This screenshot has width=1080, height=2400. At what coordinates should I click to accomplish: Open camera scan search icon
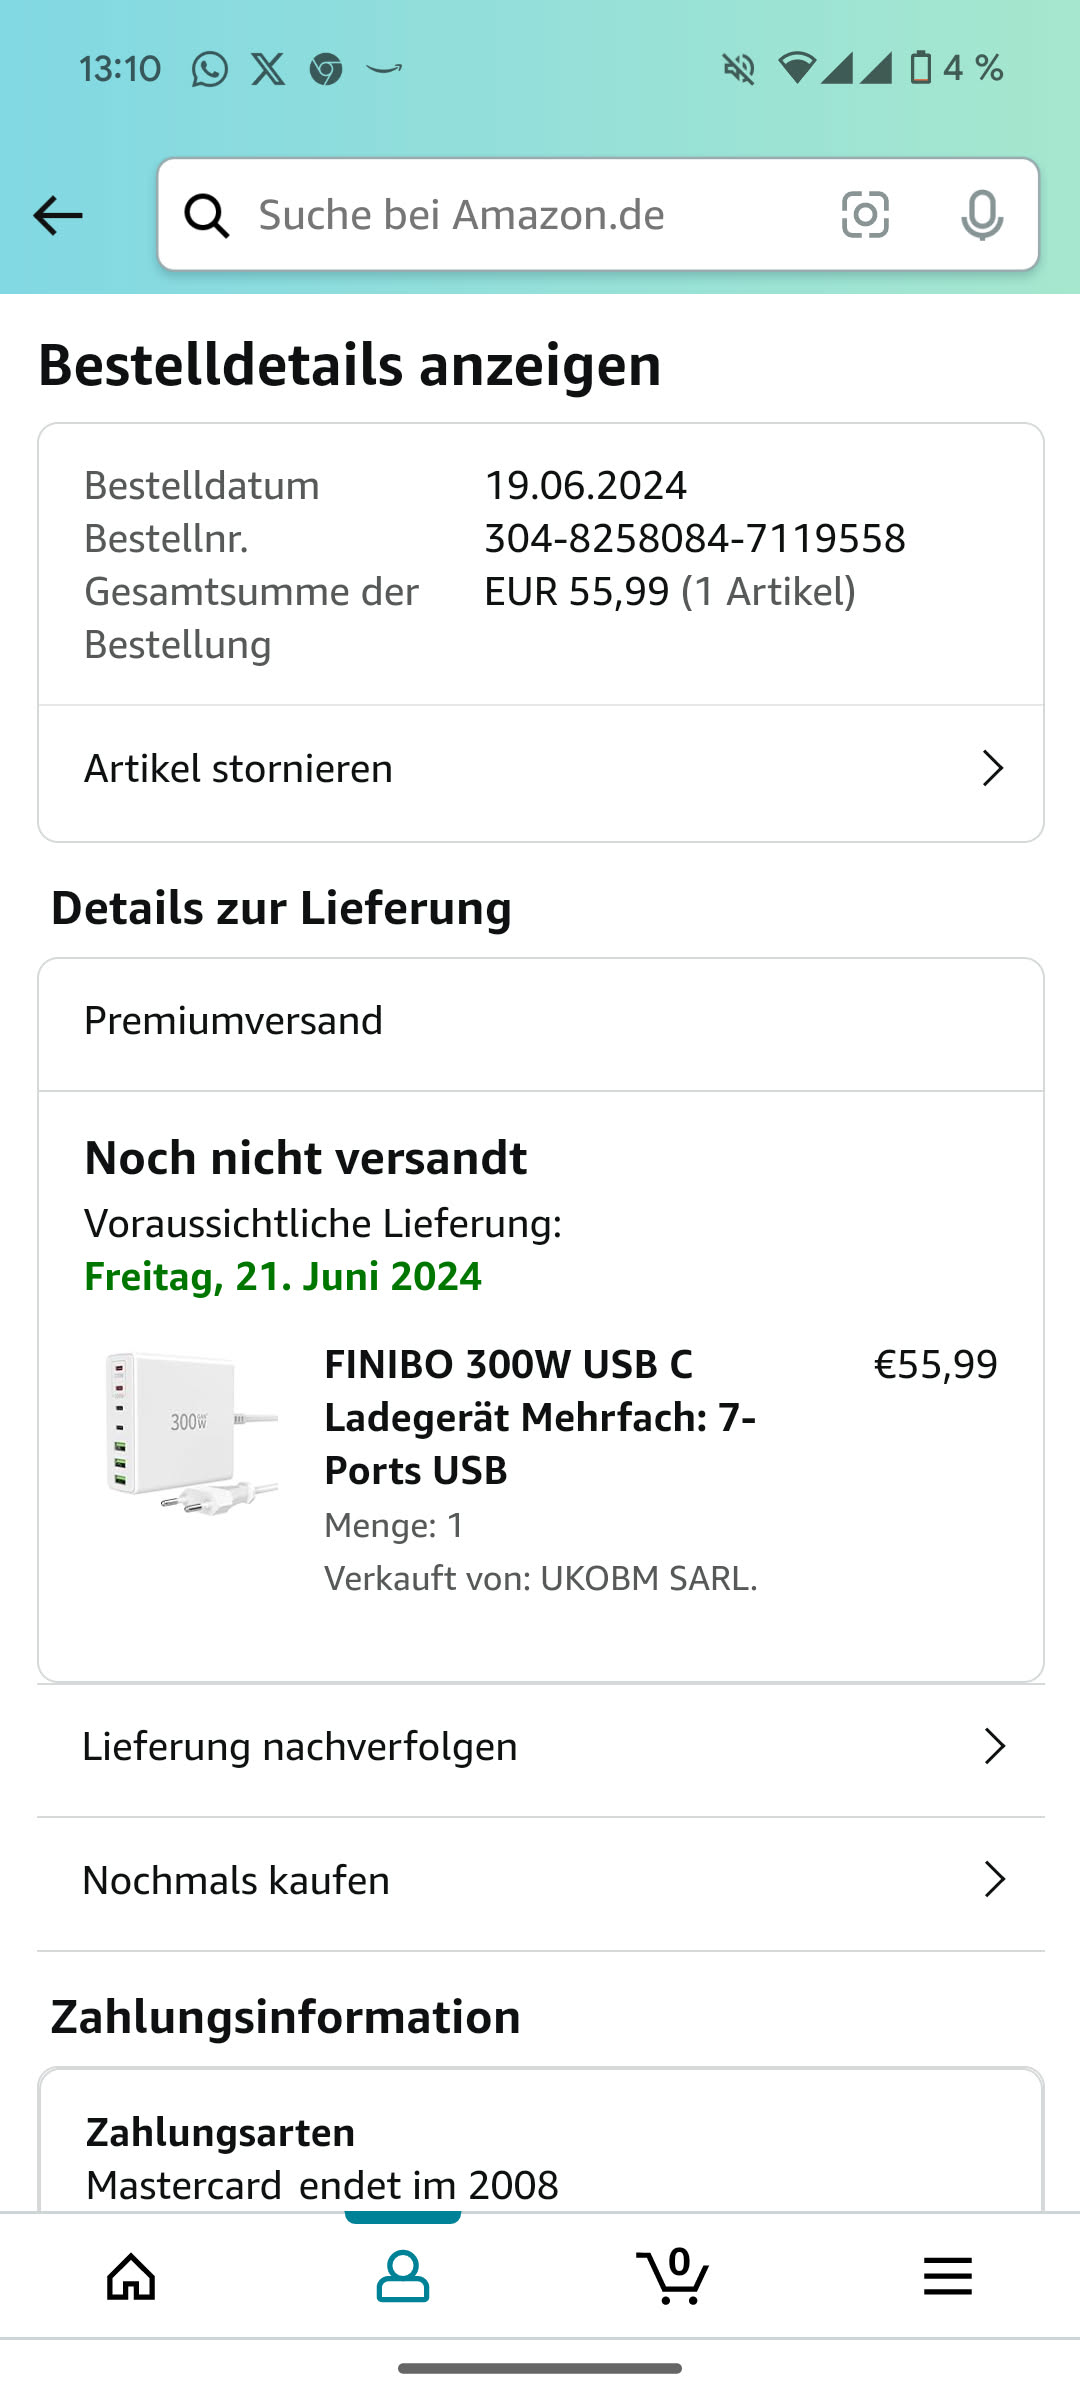(x=865, y=215)
